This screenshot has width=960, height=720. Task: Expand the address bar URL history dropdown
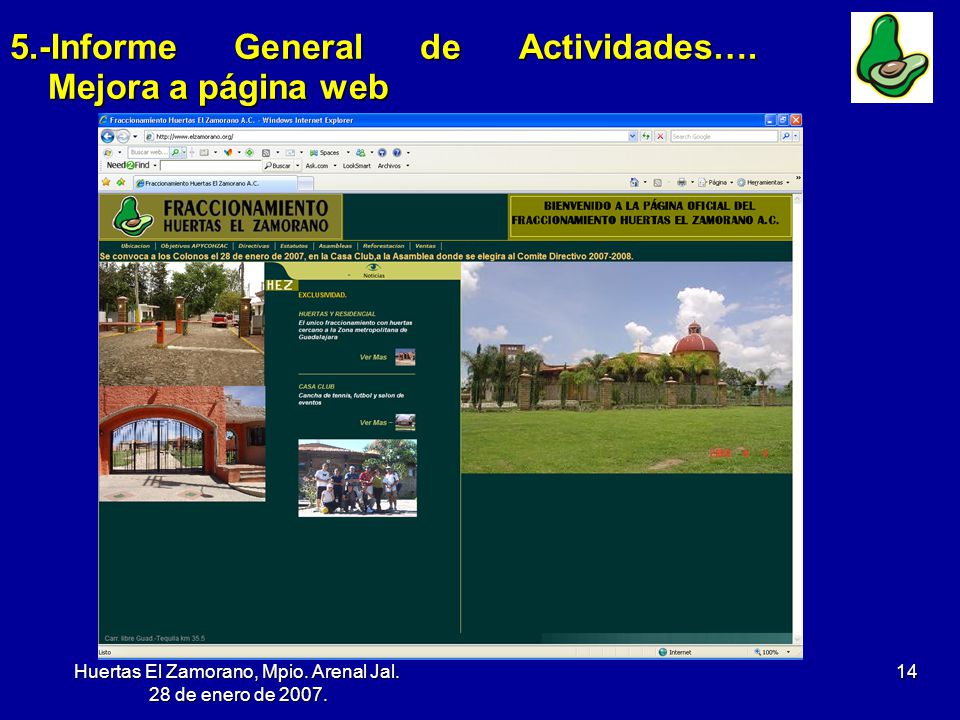632,137
